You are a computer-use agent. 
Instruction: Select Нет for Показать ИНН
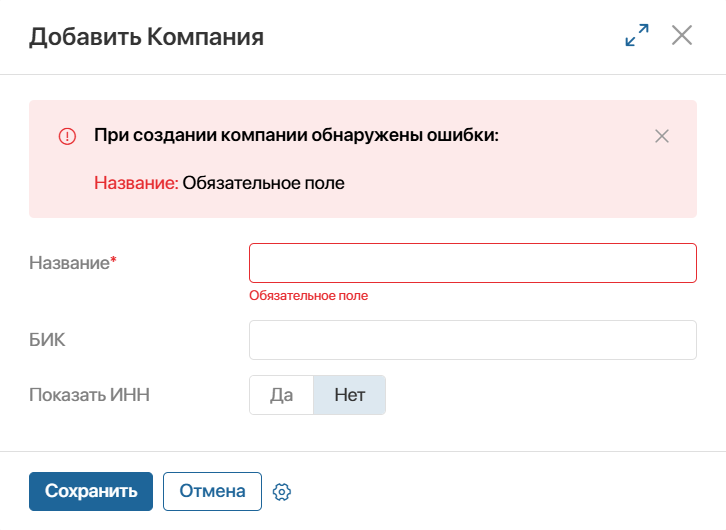click(350, 395)
